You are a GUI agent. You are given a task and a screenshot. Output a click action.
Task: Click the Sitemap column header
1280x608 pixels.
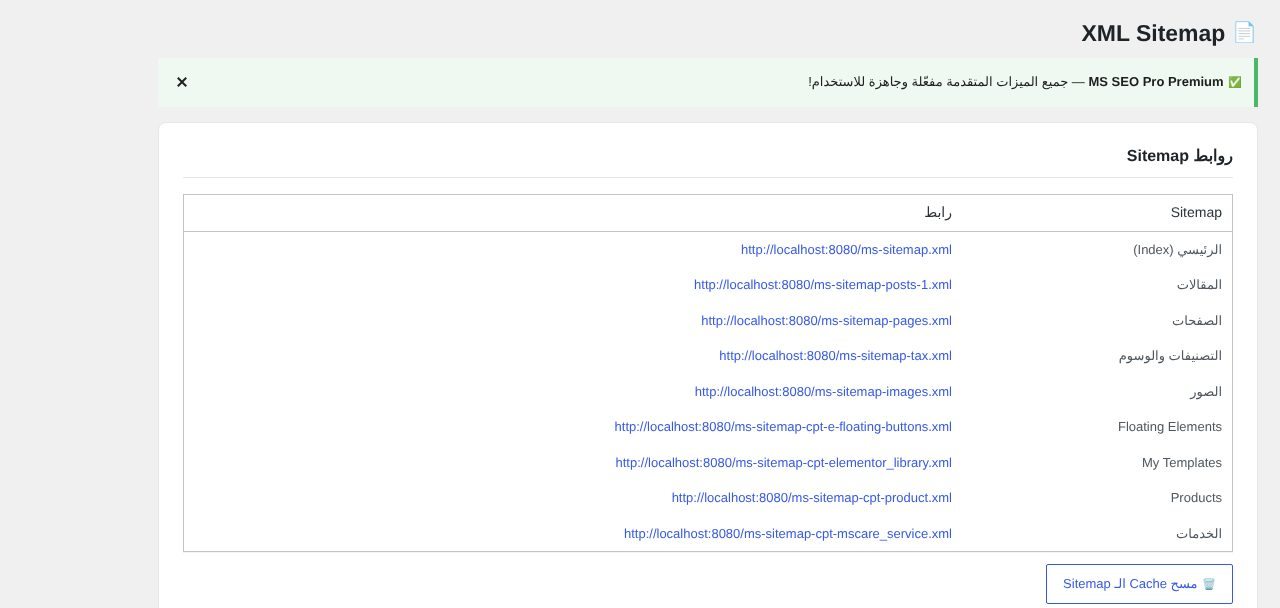1196,213
